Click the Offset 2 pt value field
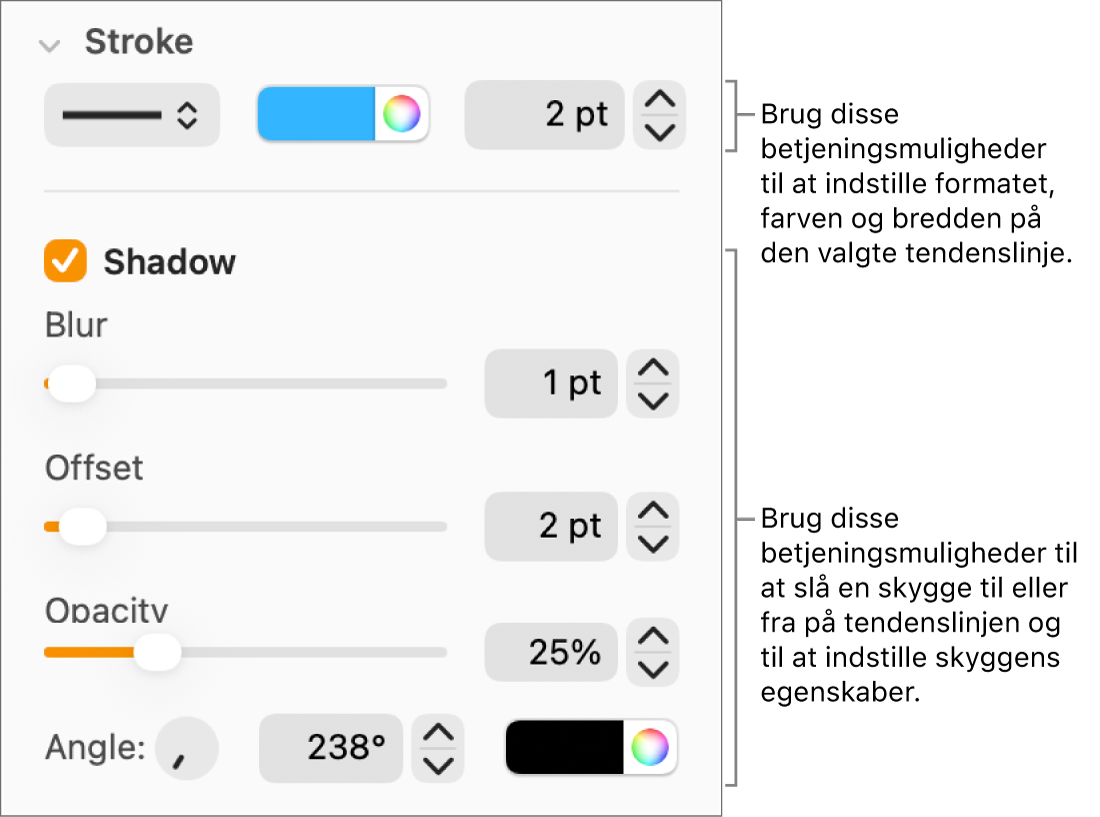 pyautogui.click(x=551, y=526)
